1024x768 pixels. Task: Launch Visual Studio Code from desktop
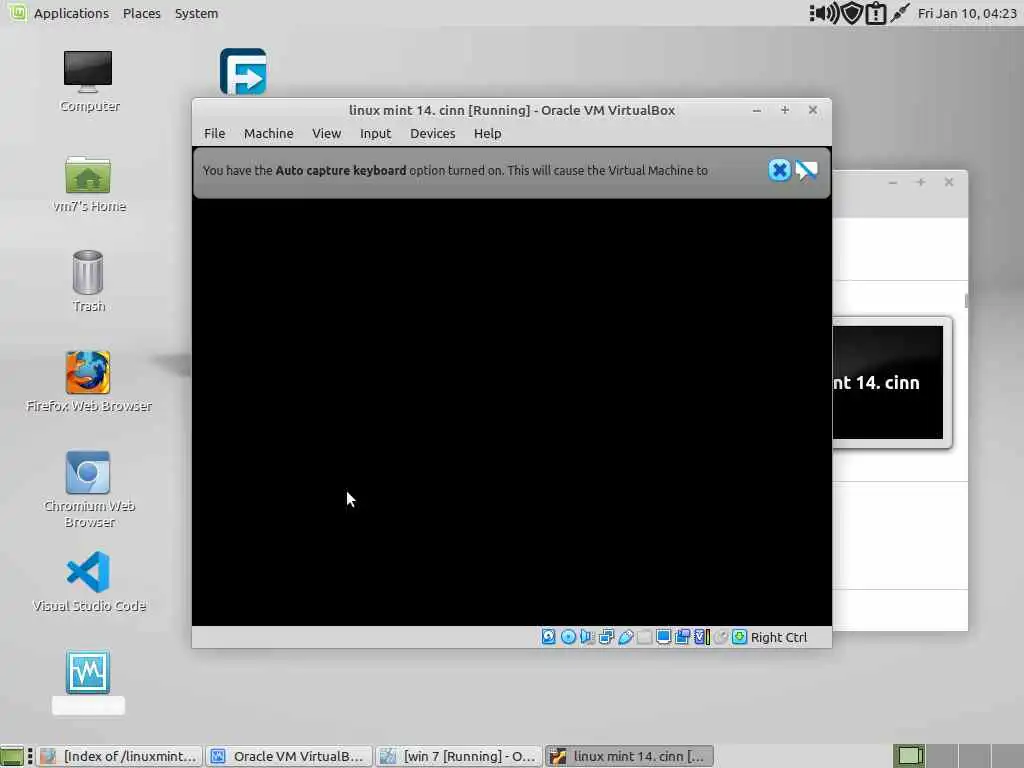click(88, 582)
